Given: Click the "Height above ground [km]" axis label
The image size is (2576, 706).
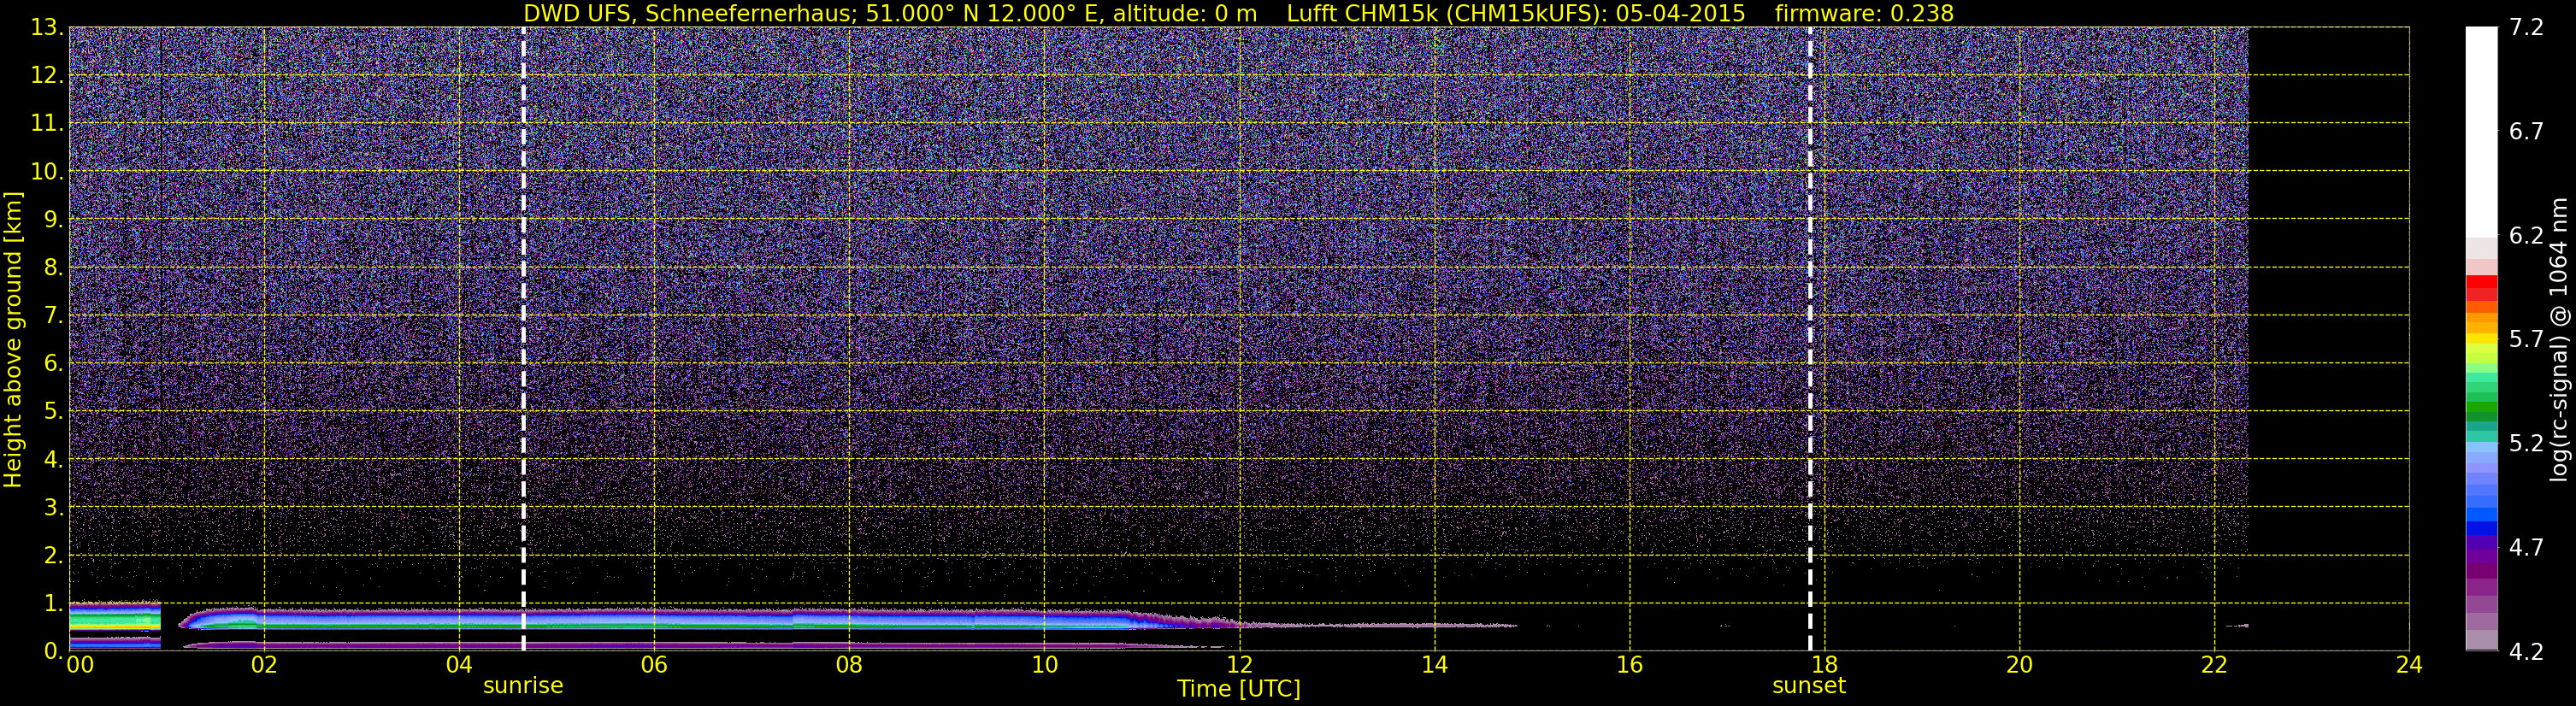Looking at the screenshot, I should tap(13, 340).
